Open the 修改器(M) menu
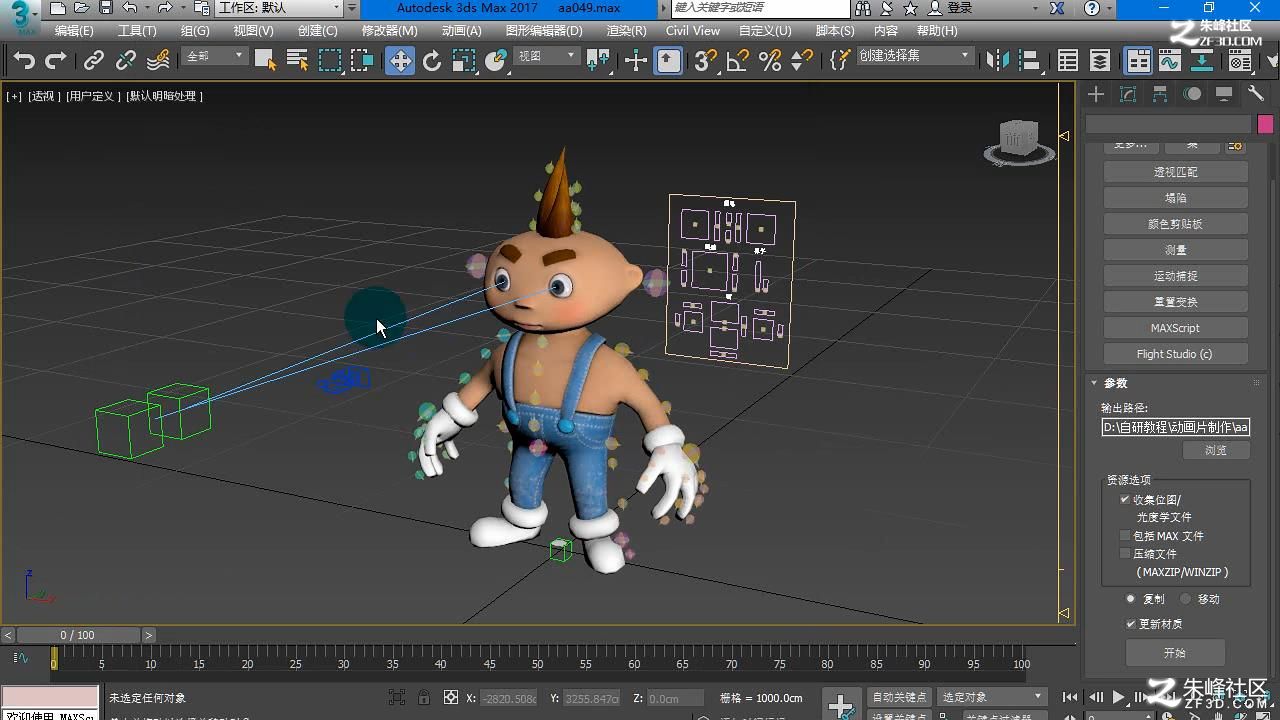The image size is (1280, 720). 389,31
